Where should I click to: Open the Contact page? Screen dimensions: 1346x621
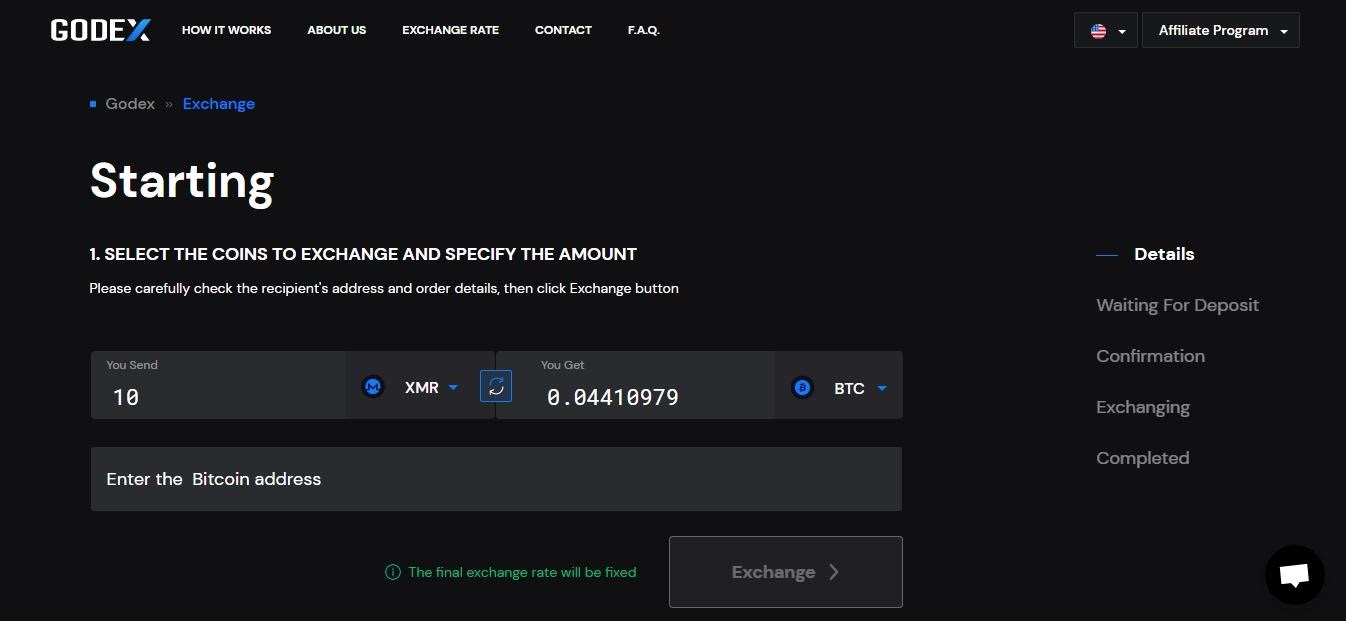563,30
